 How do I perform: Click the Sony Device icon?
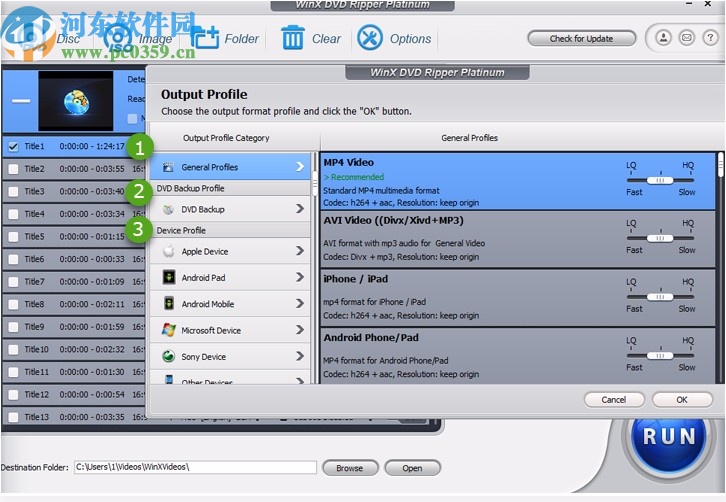click(x=169, y=356)
